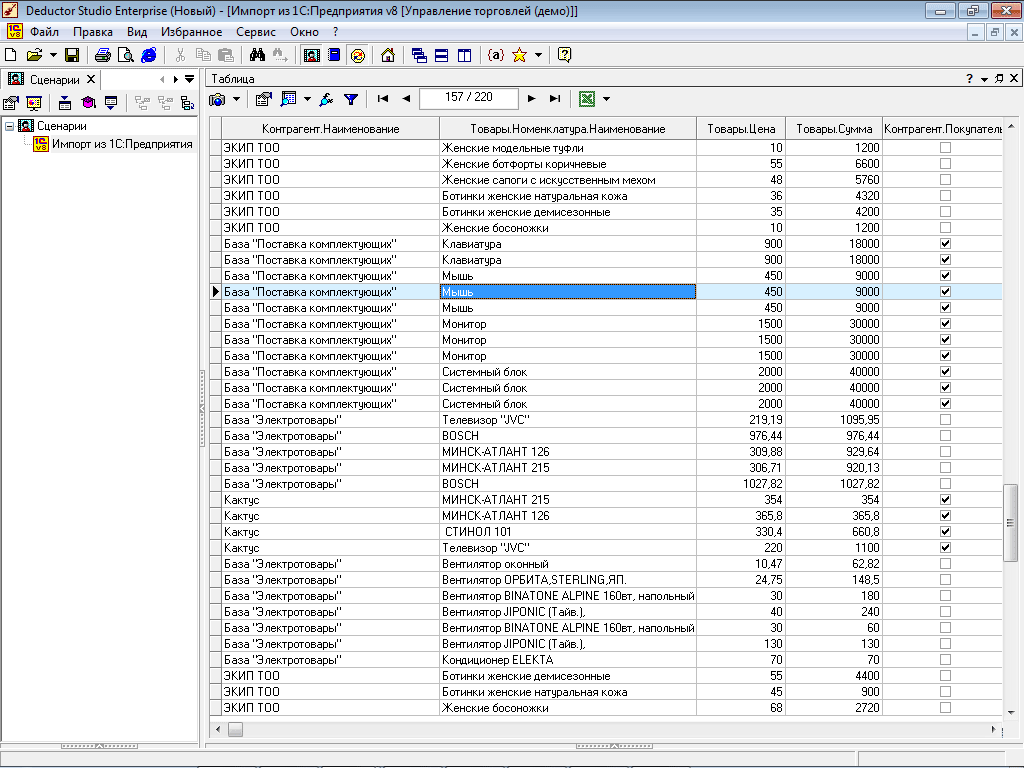The height and width of the screenshot is (768, 1024).
Task: Expand the camera snapshot dropdown arrow
Action: [x=236, y=99]
